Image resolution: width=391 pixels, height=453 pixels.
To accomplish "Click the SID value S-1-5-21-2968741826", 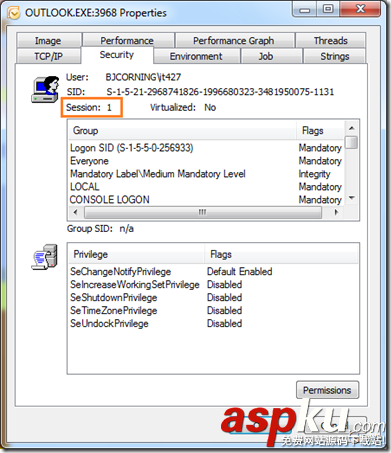I will coord(220,92).
